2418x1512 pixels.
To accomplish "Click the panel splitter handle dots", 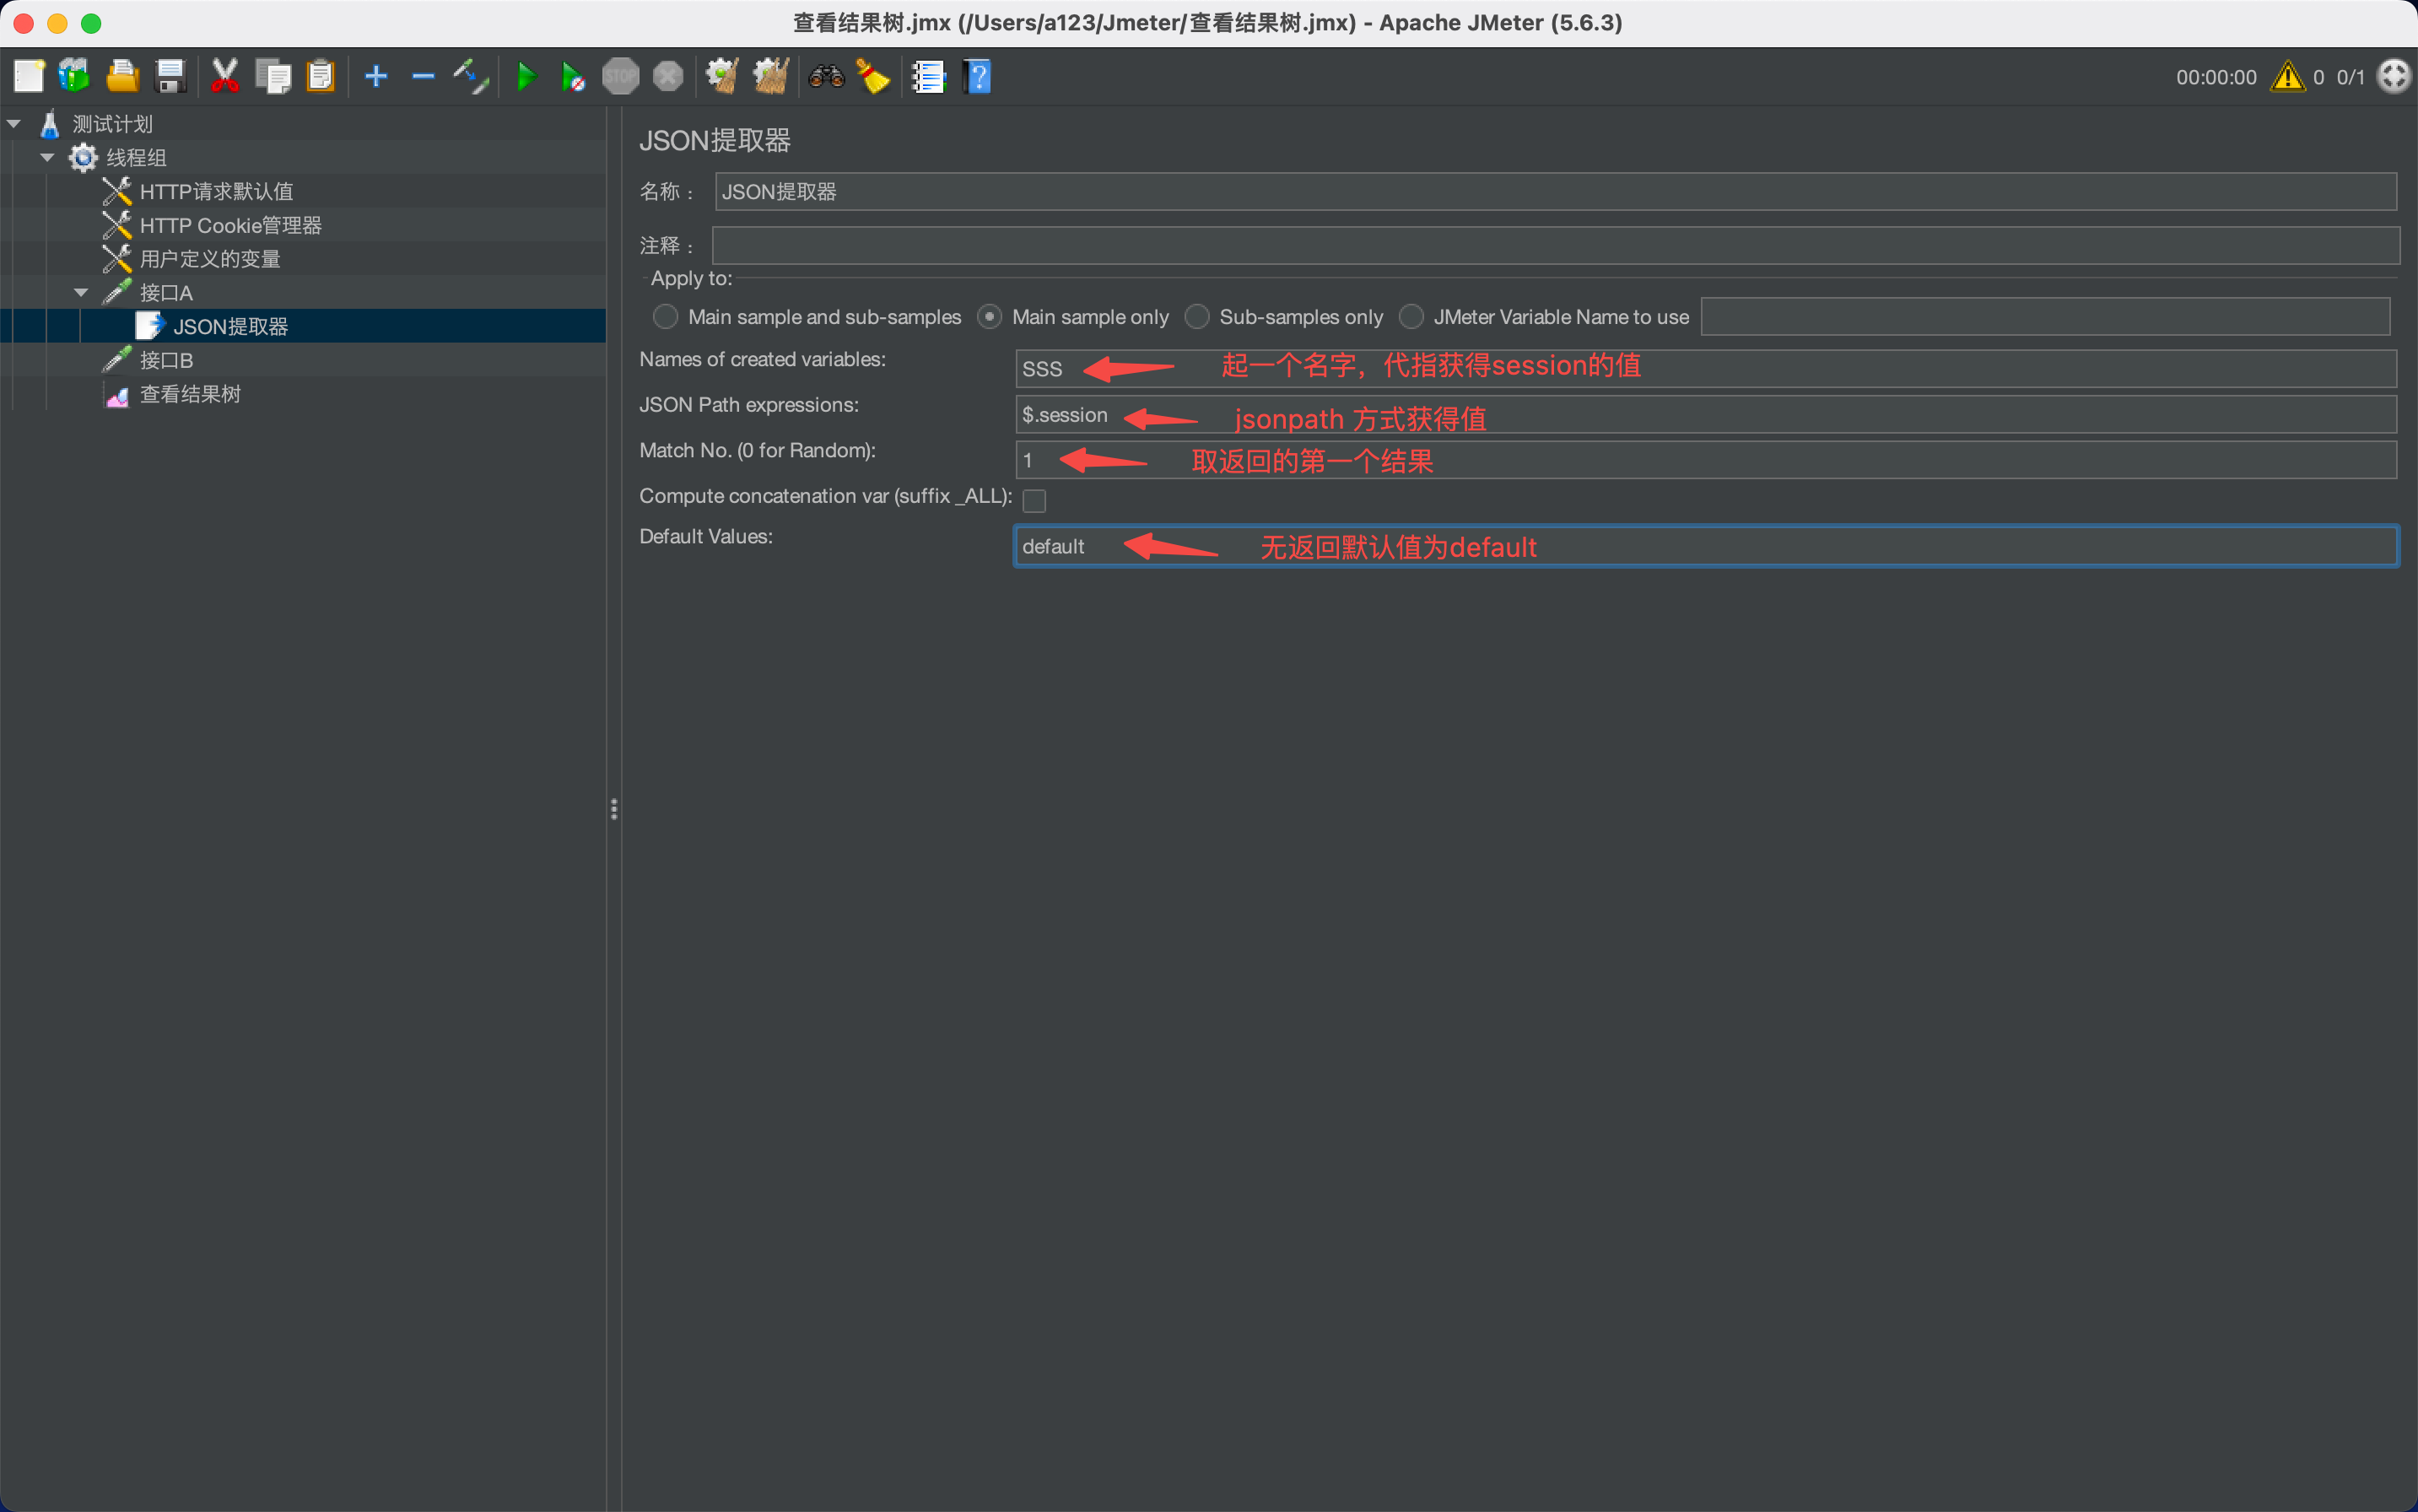I will pos(614,809).
